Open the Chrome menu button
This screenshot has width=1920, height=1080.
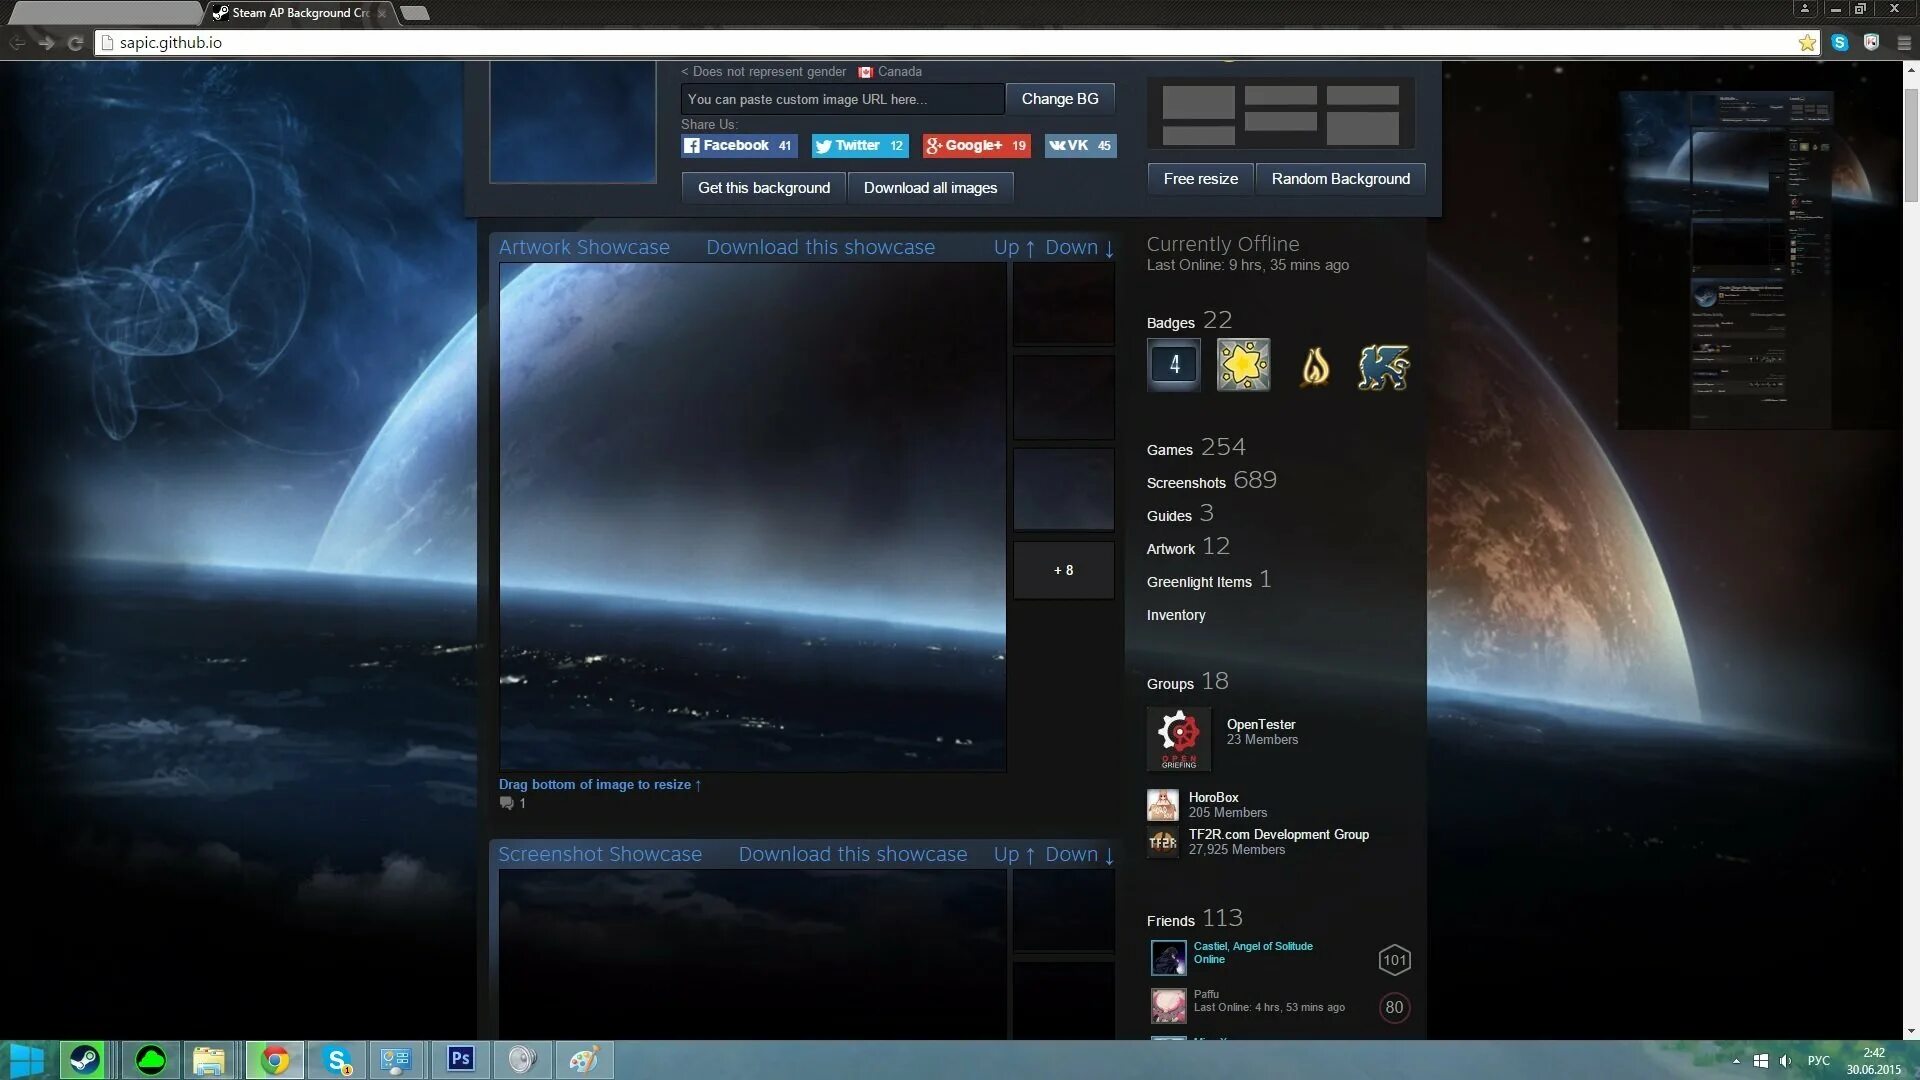pos(1903,43)
